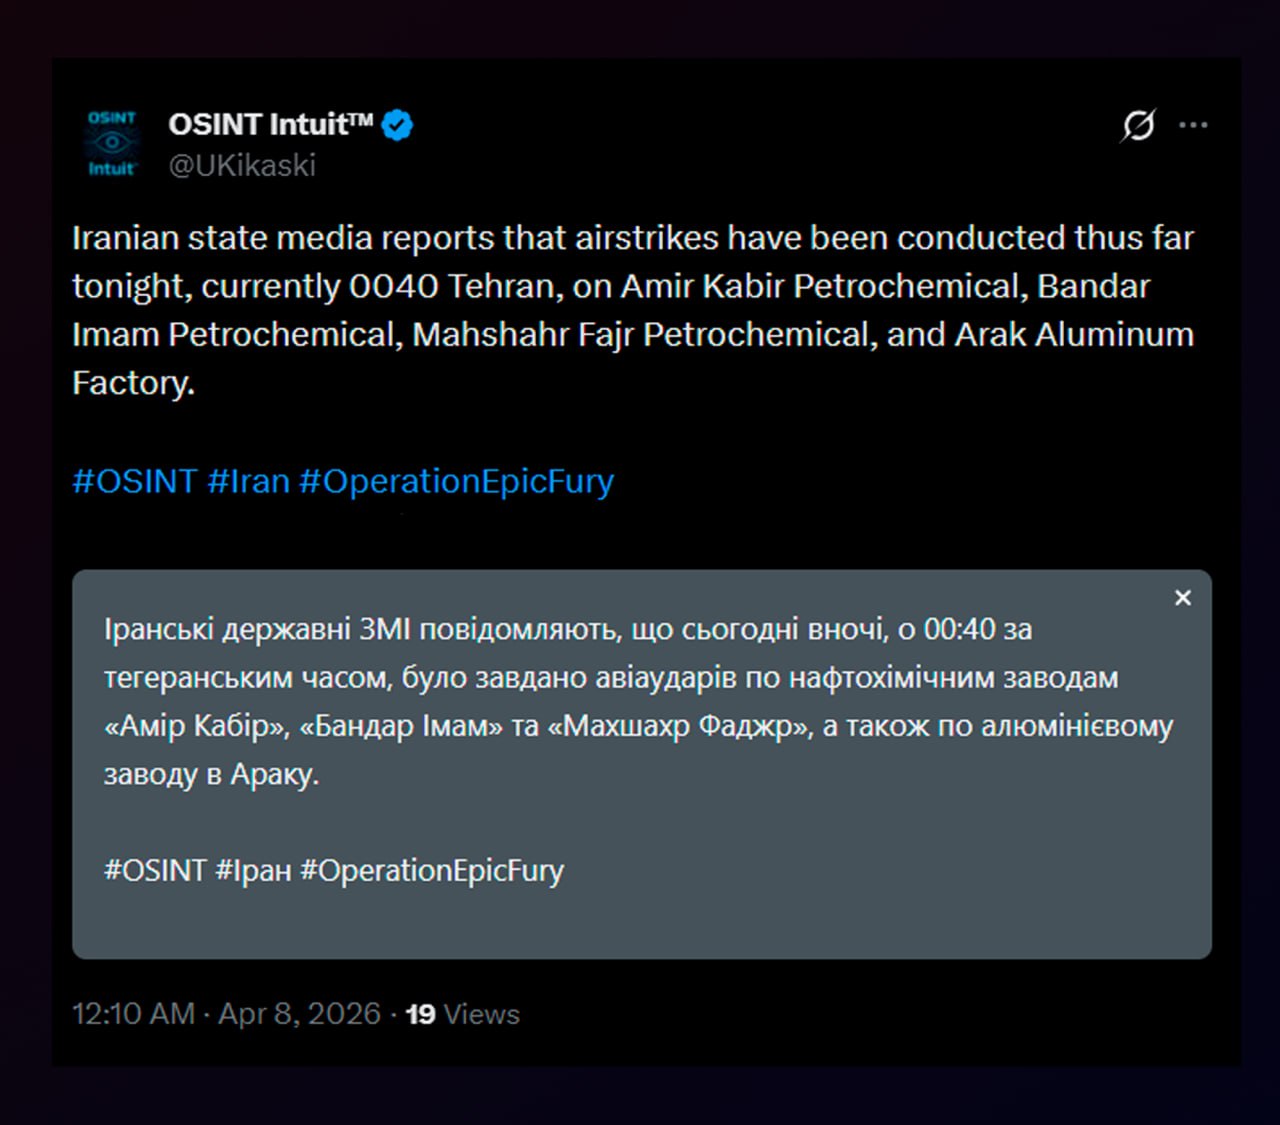Open the 19 Views count
This screenshot has width=1280, height=1125.
[x=463, y=1014]
